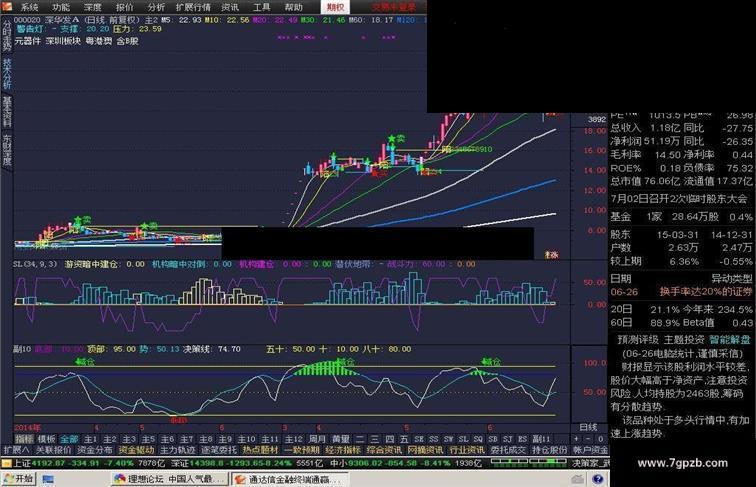Select the 主5 indicator preset
The image size is (756, 487).
pos(148,439)
